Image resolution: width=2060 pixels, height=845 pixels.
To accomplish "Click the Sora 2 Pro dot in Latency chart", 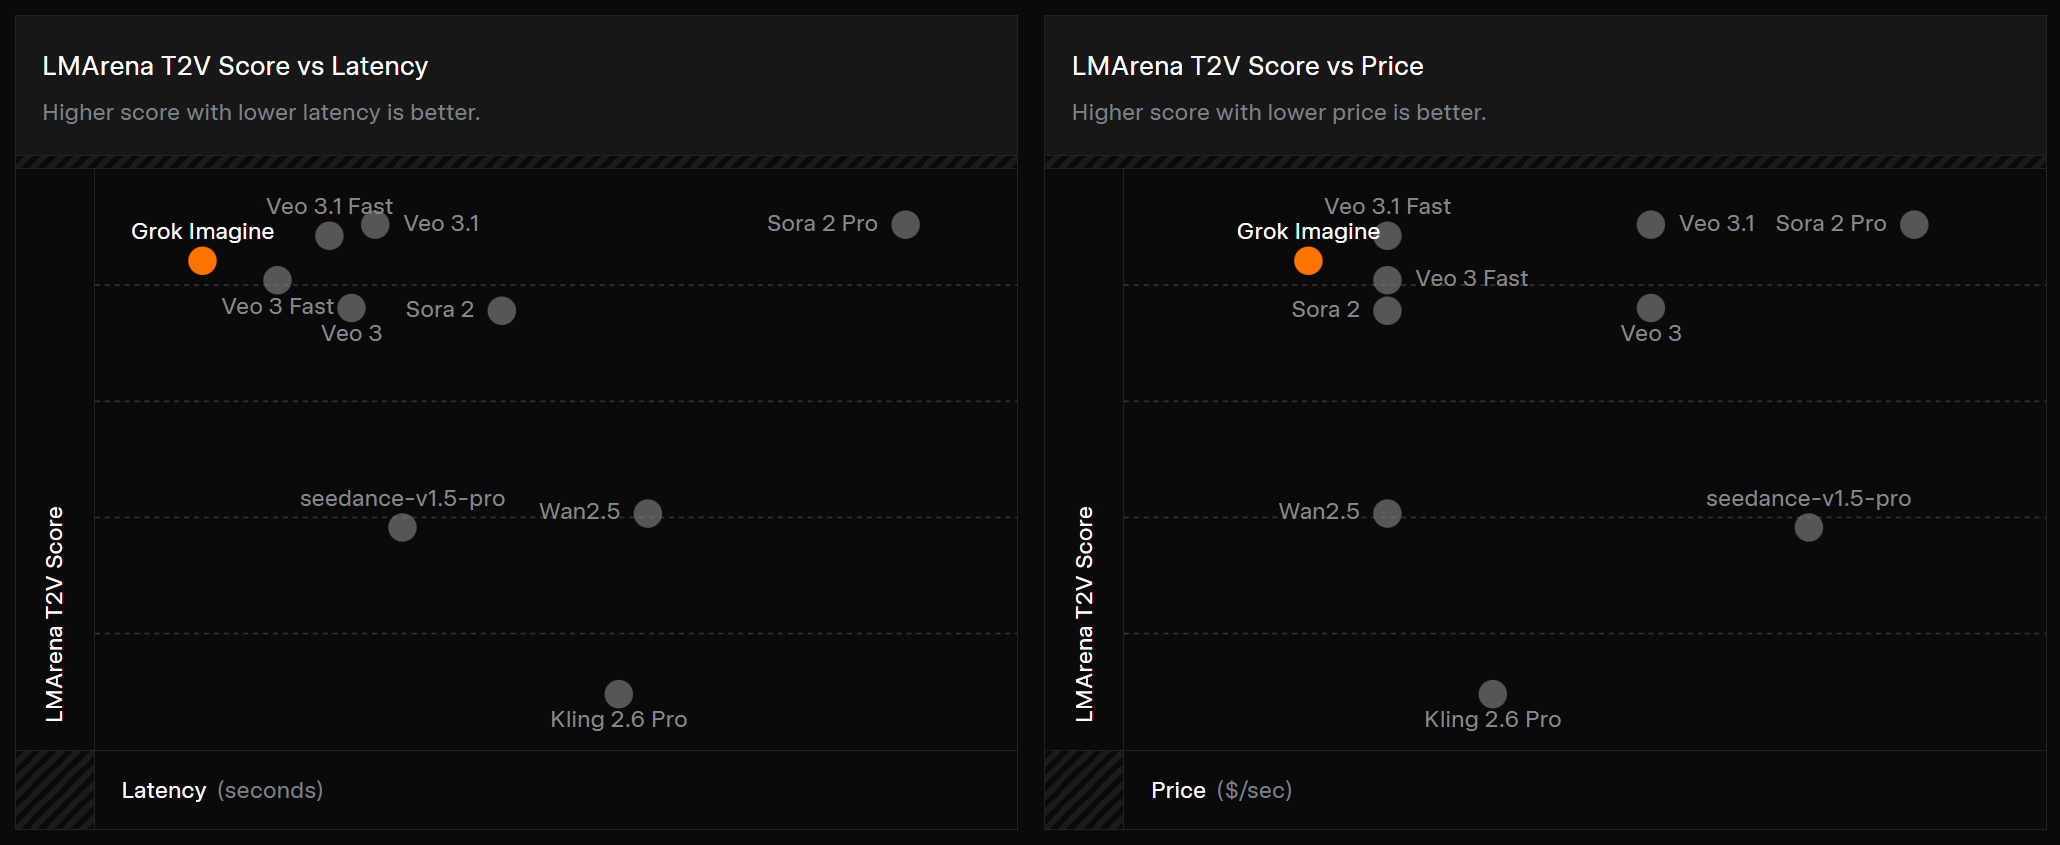I will click(x=905, y=224).
